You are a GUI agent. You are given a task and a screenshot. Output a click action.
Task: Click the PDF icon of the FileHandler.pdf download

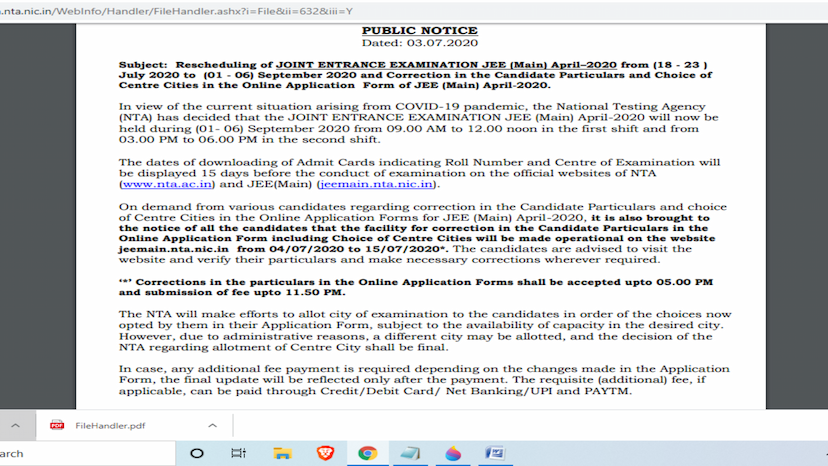[58, 424]
